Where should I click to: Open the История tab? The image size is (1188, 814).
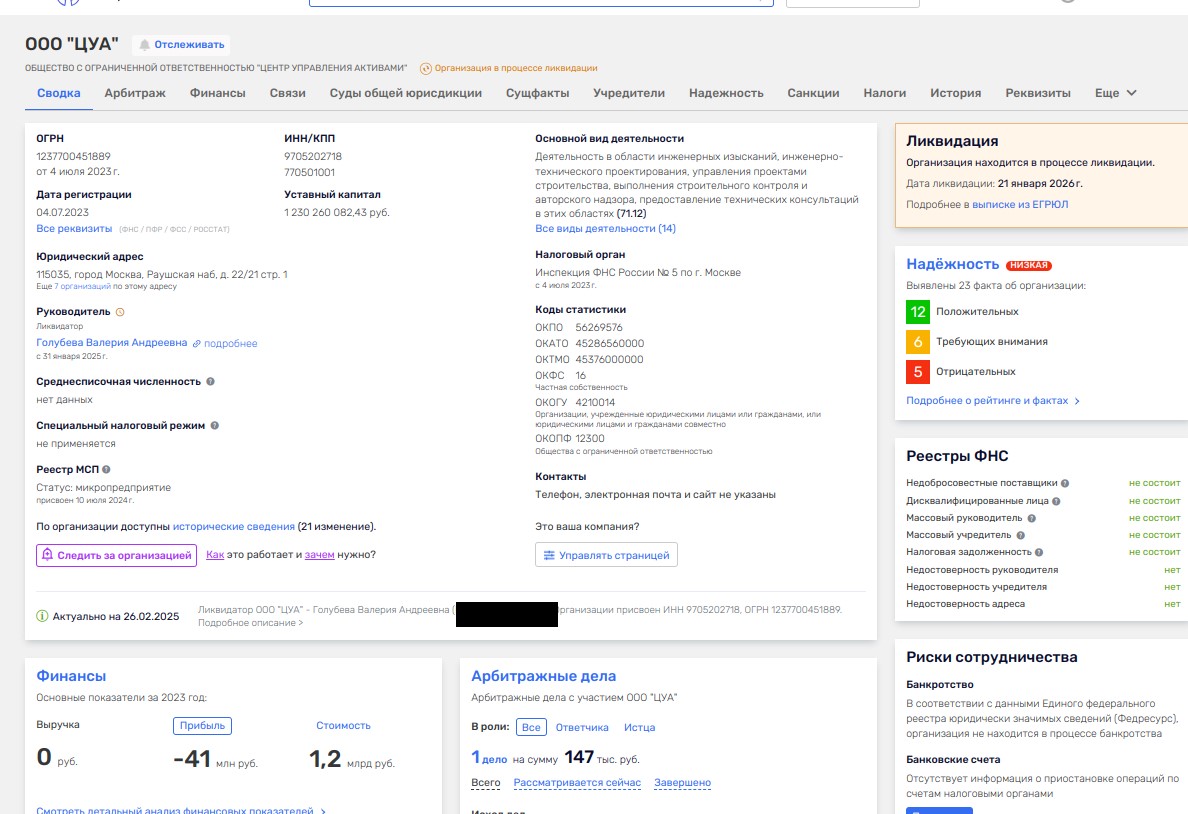(955, 93)
